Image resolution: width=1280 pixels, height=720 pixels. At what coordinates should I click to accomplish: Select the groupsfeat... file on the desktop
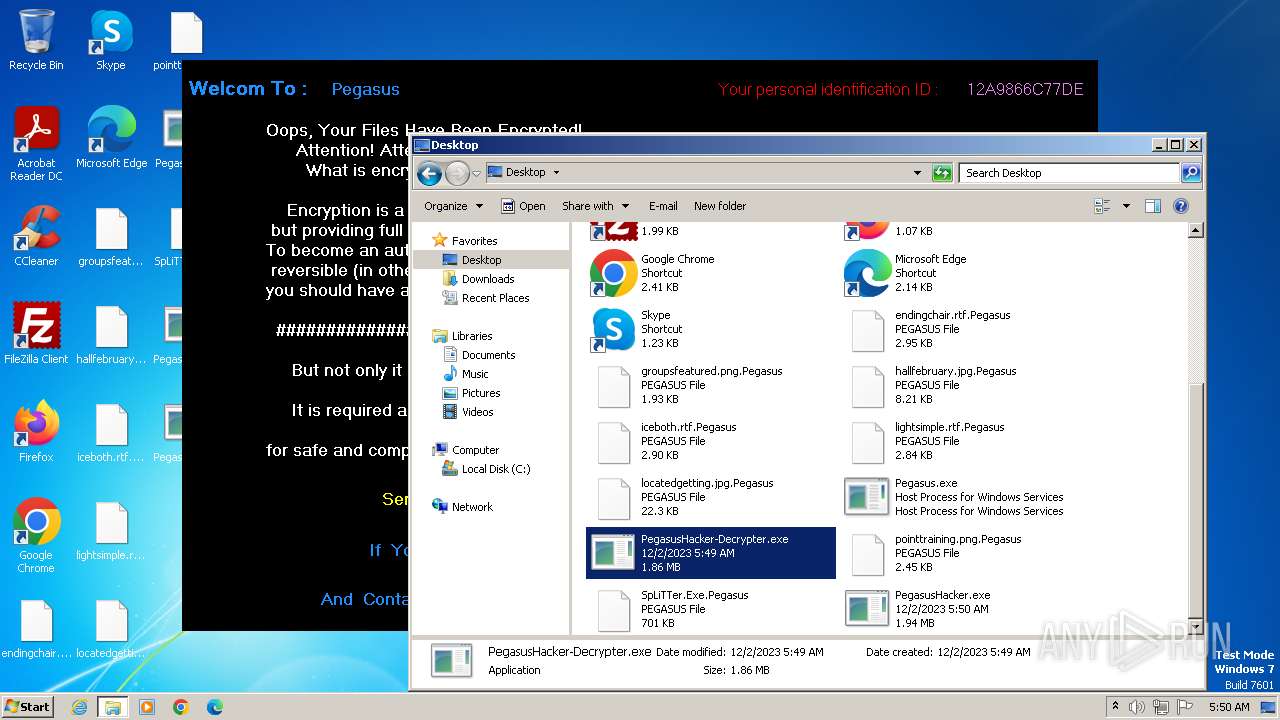[111, 236]
